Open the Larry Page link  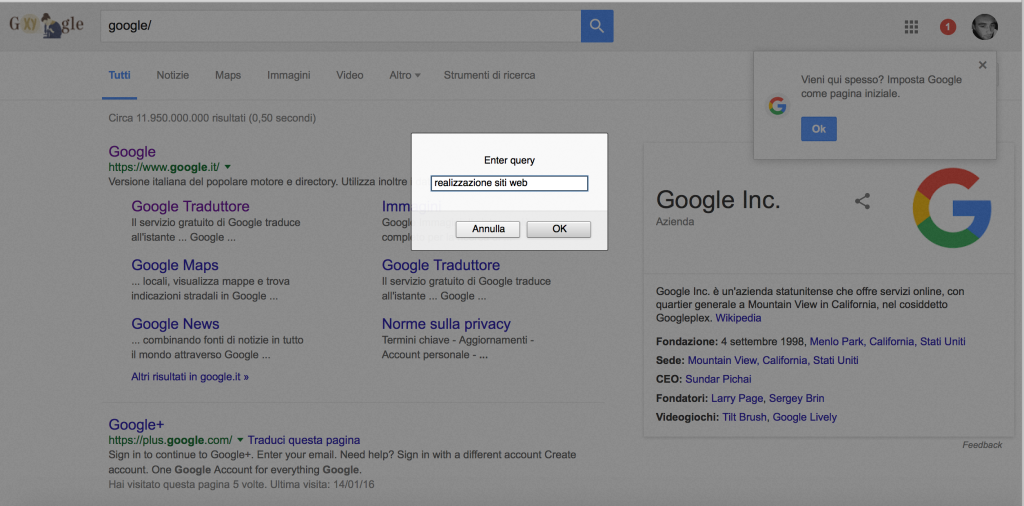click(x=737, y=398)
